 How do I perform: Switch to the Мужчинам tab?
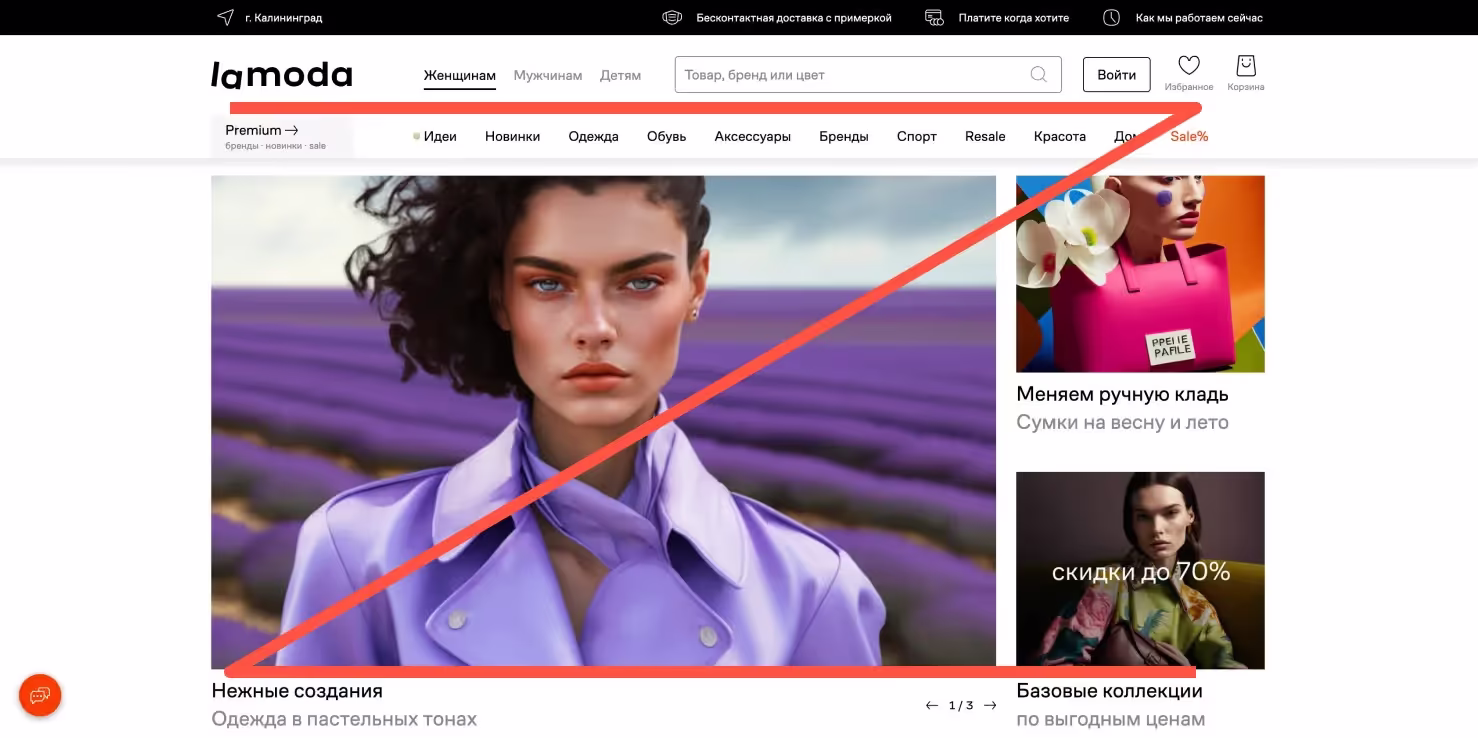point(547,75)
